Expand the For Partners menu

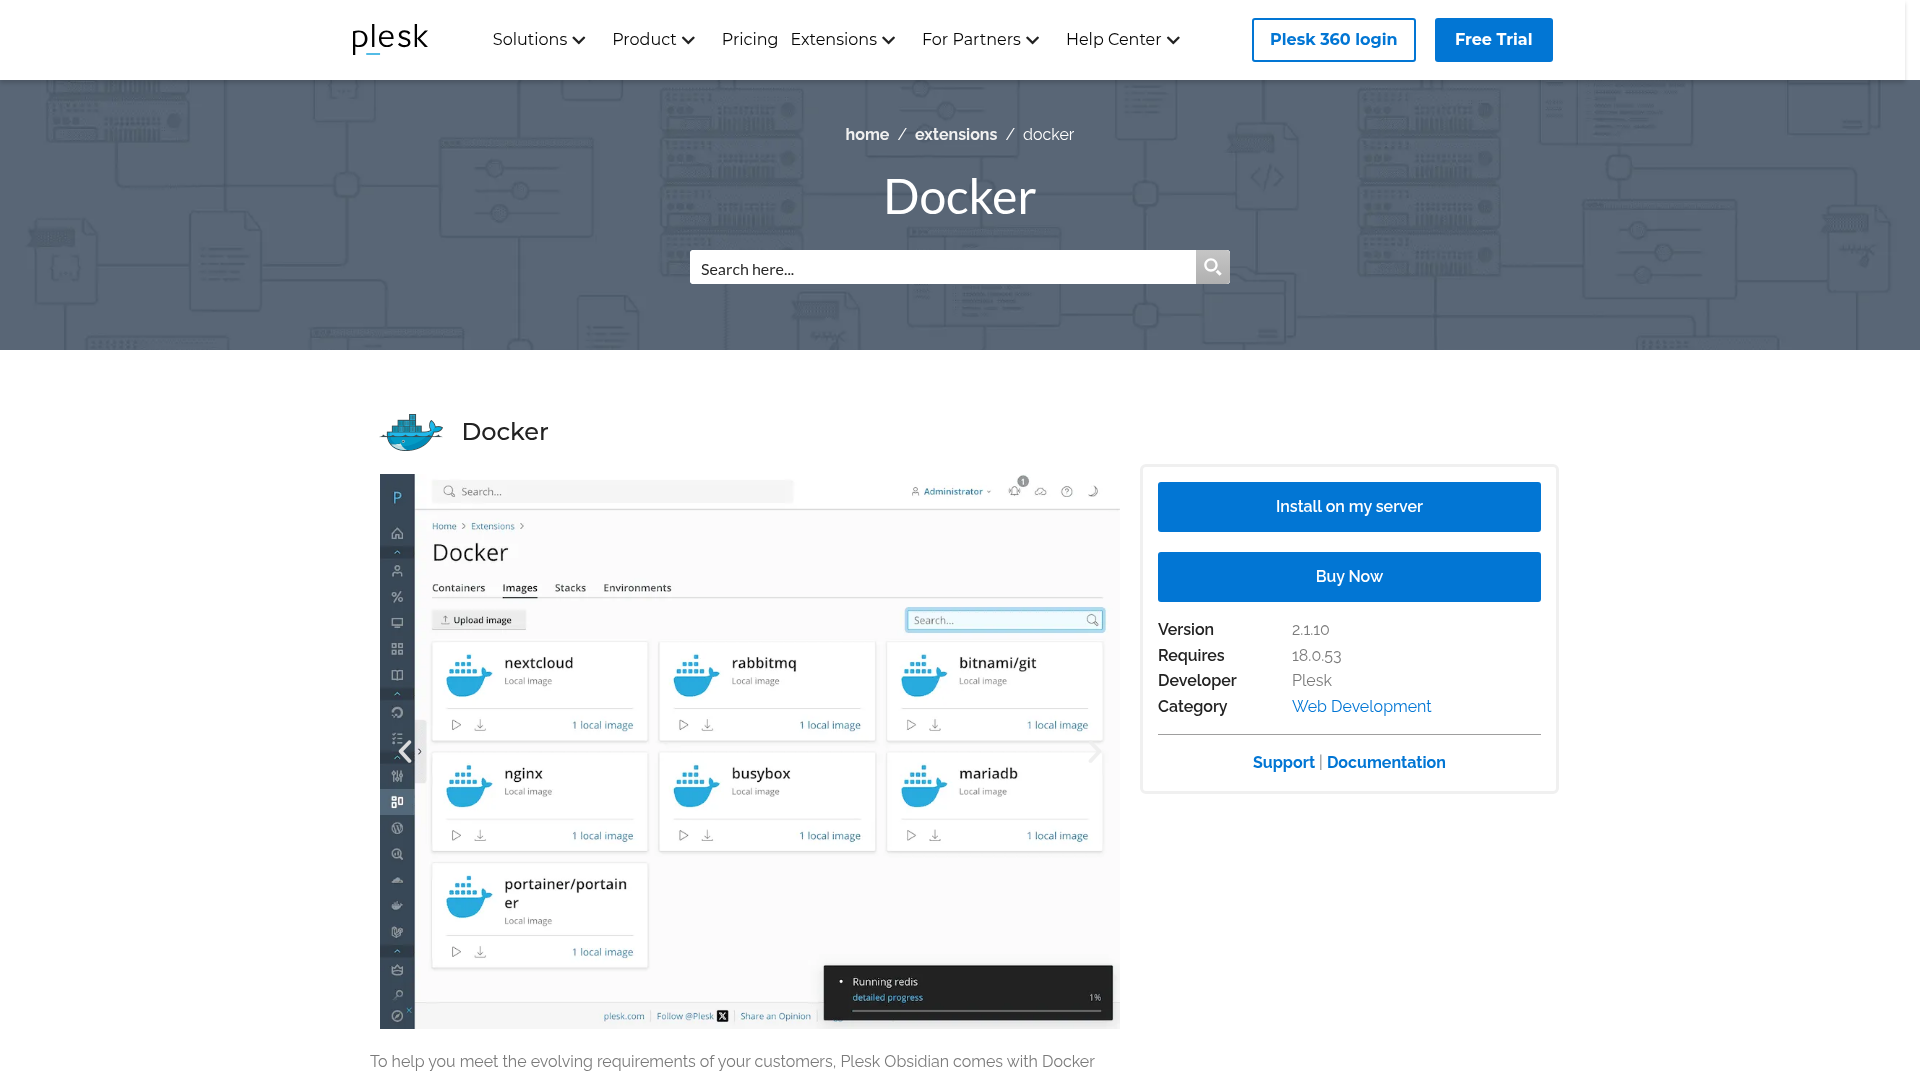980,40
